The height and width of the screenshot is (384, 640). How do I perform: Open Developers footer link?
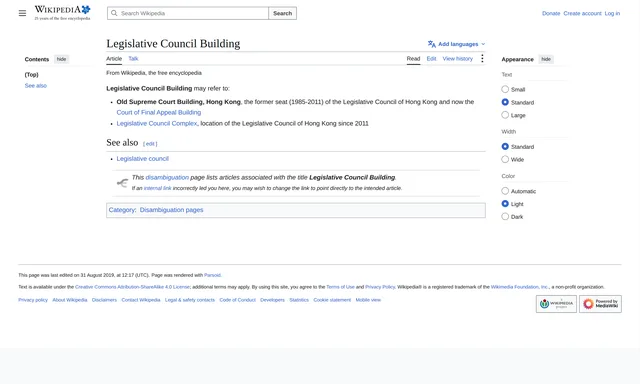click(272, 300)
